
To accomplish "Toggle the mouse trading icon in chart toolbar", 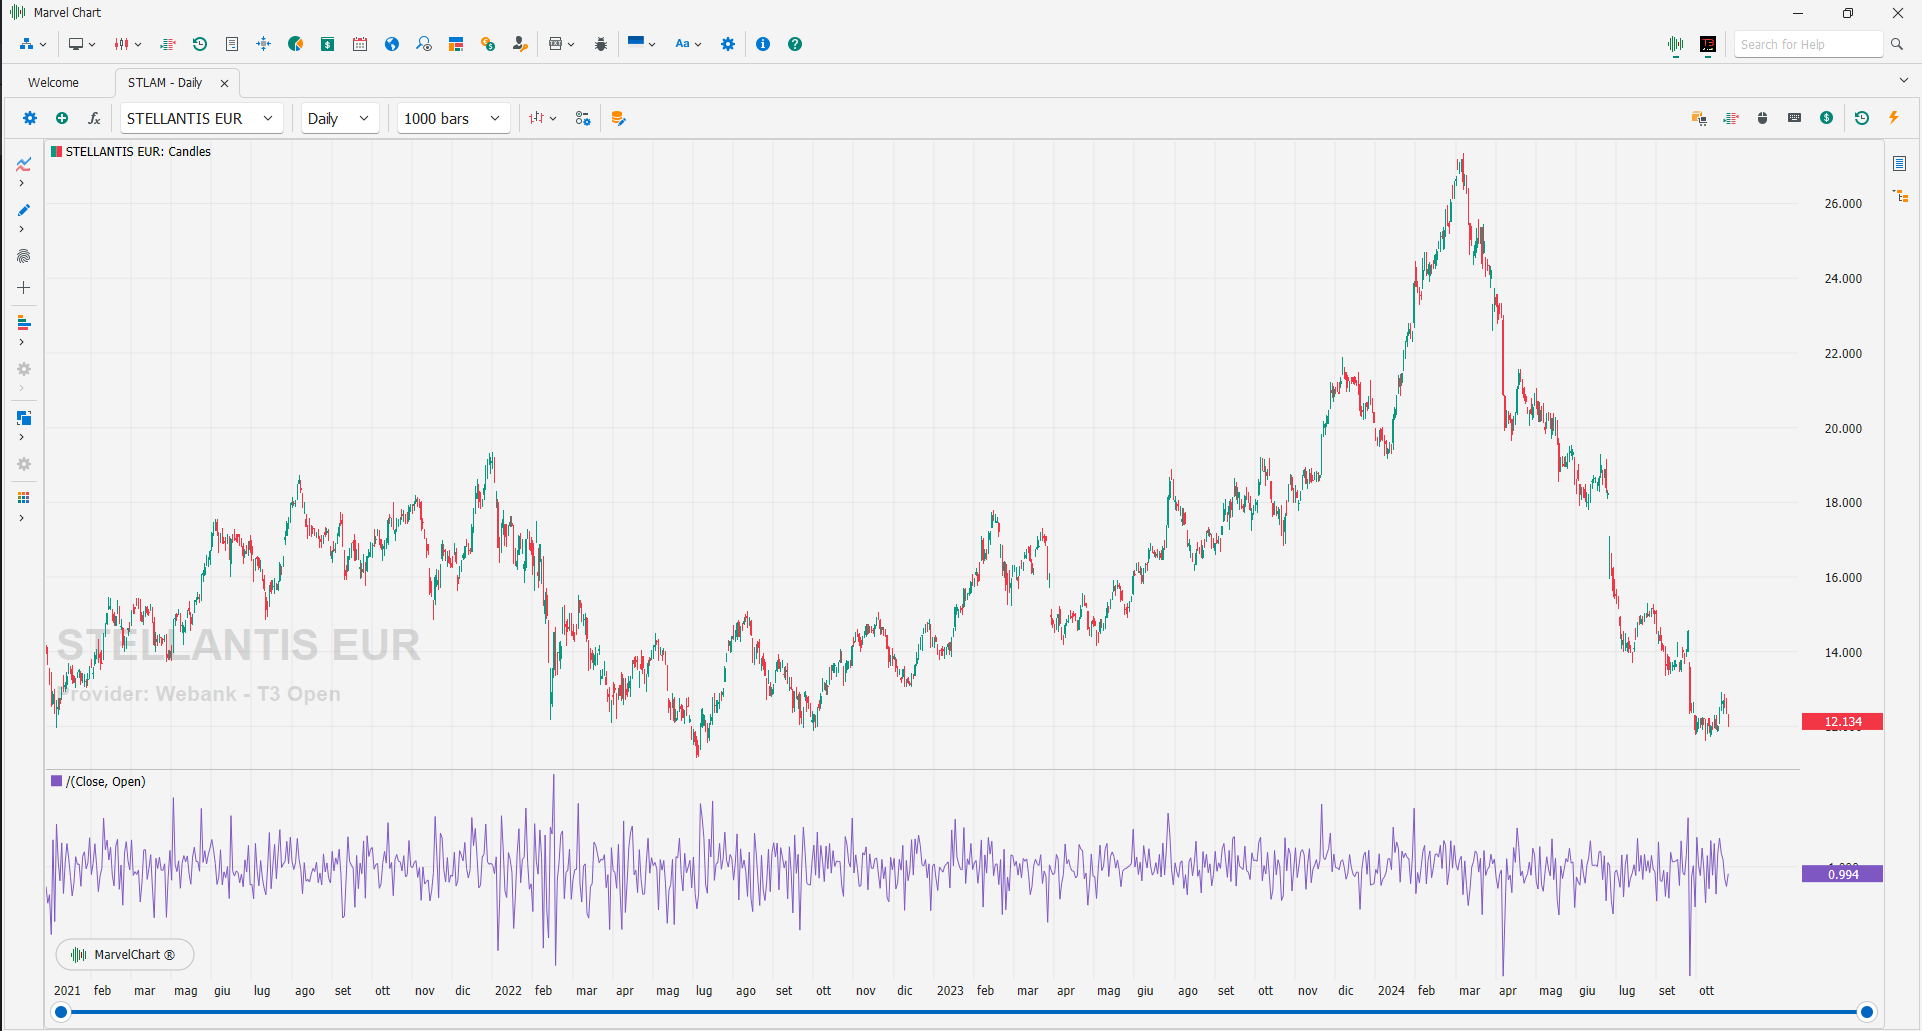I will pyautogui.click(x=1763, y=118).
